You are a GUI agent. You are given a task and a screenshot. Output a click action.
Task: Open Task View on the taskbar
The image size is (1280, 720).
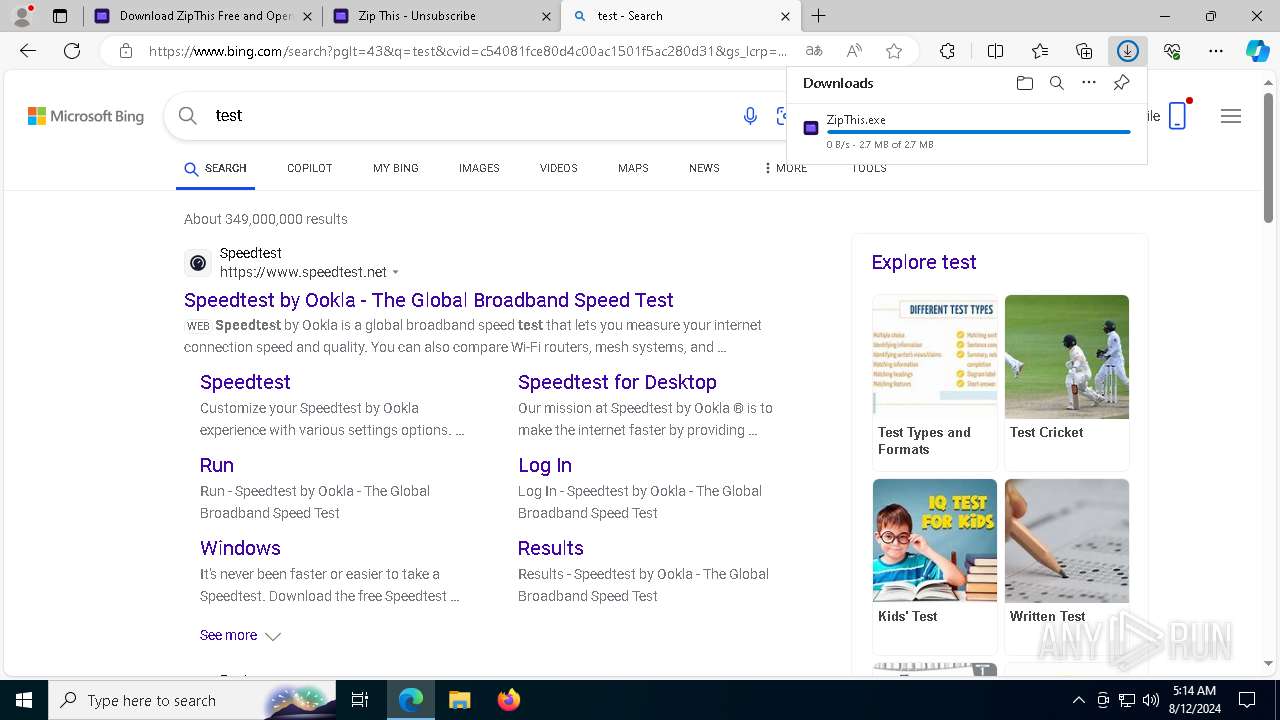click(x=360, y=700)
